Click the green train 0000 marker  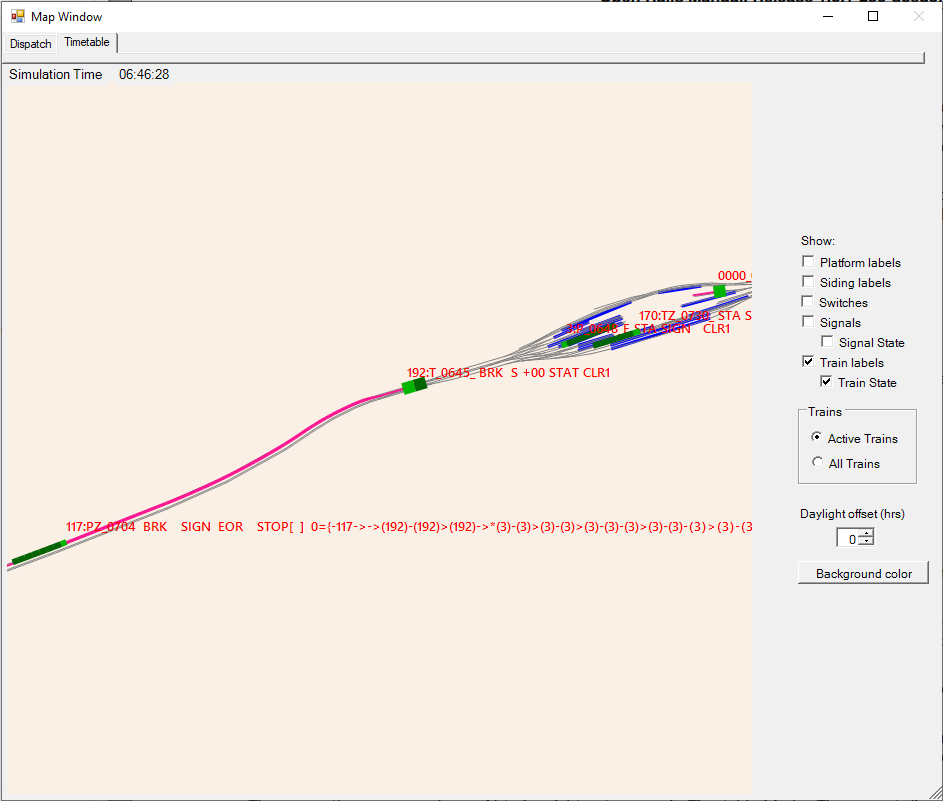click(x=719, y=291)
